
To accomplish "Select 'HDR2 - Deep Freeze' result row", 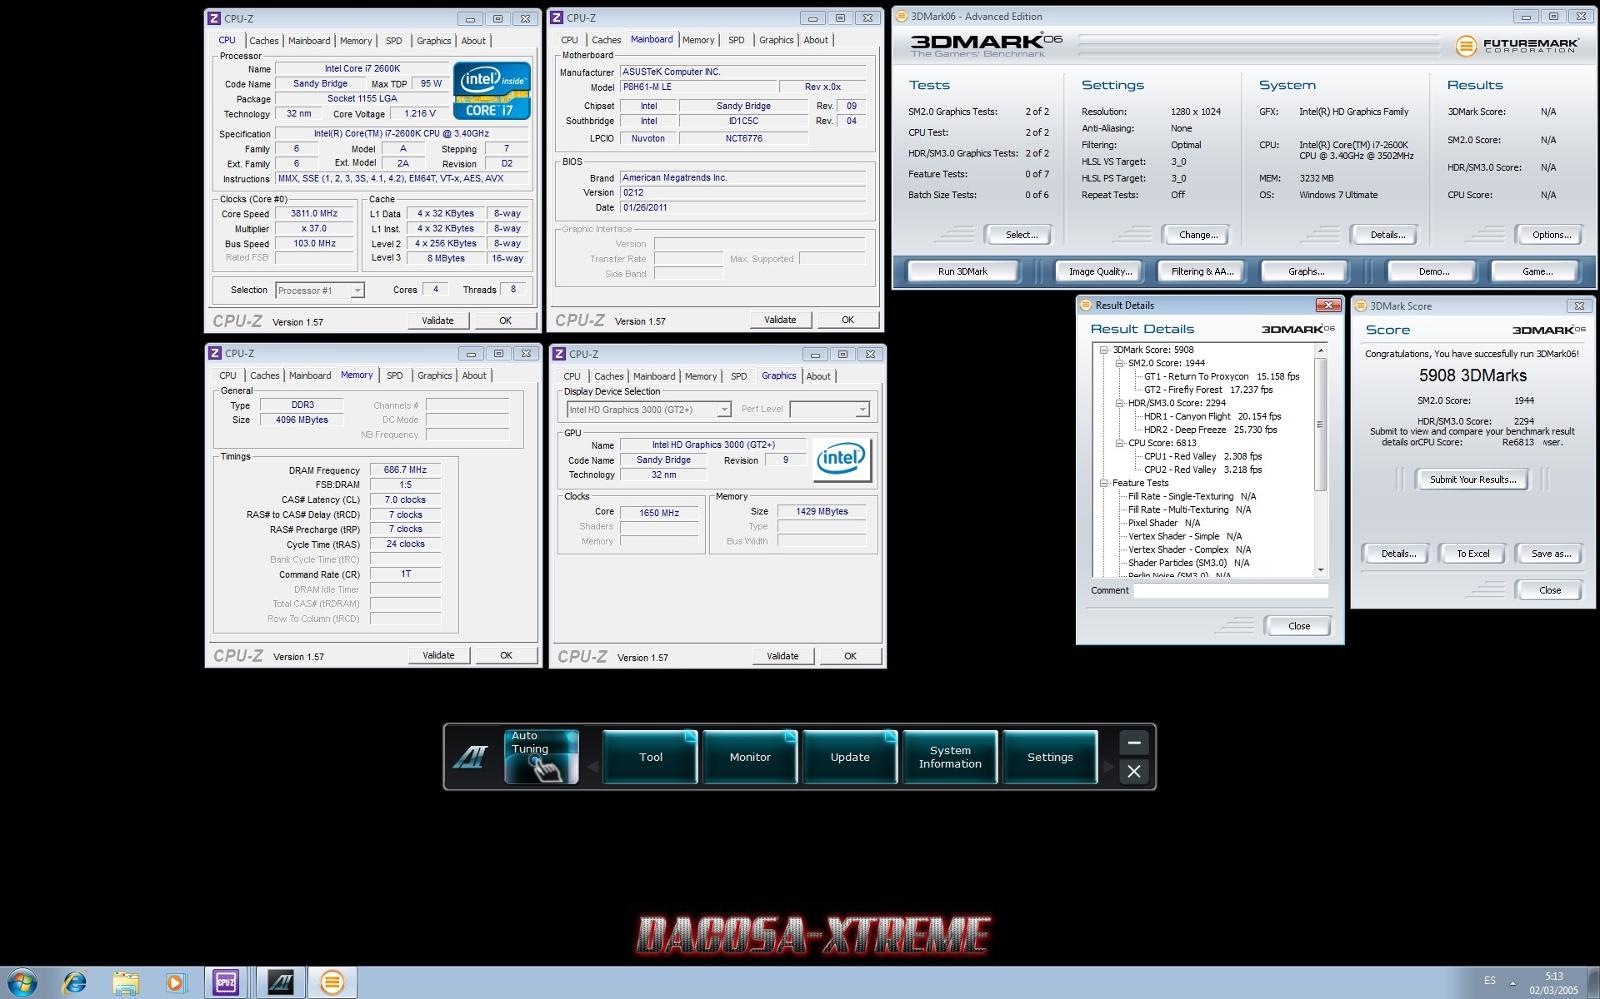I will pyautogui.click(x=1210, y=430).
